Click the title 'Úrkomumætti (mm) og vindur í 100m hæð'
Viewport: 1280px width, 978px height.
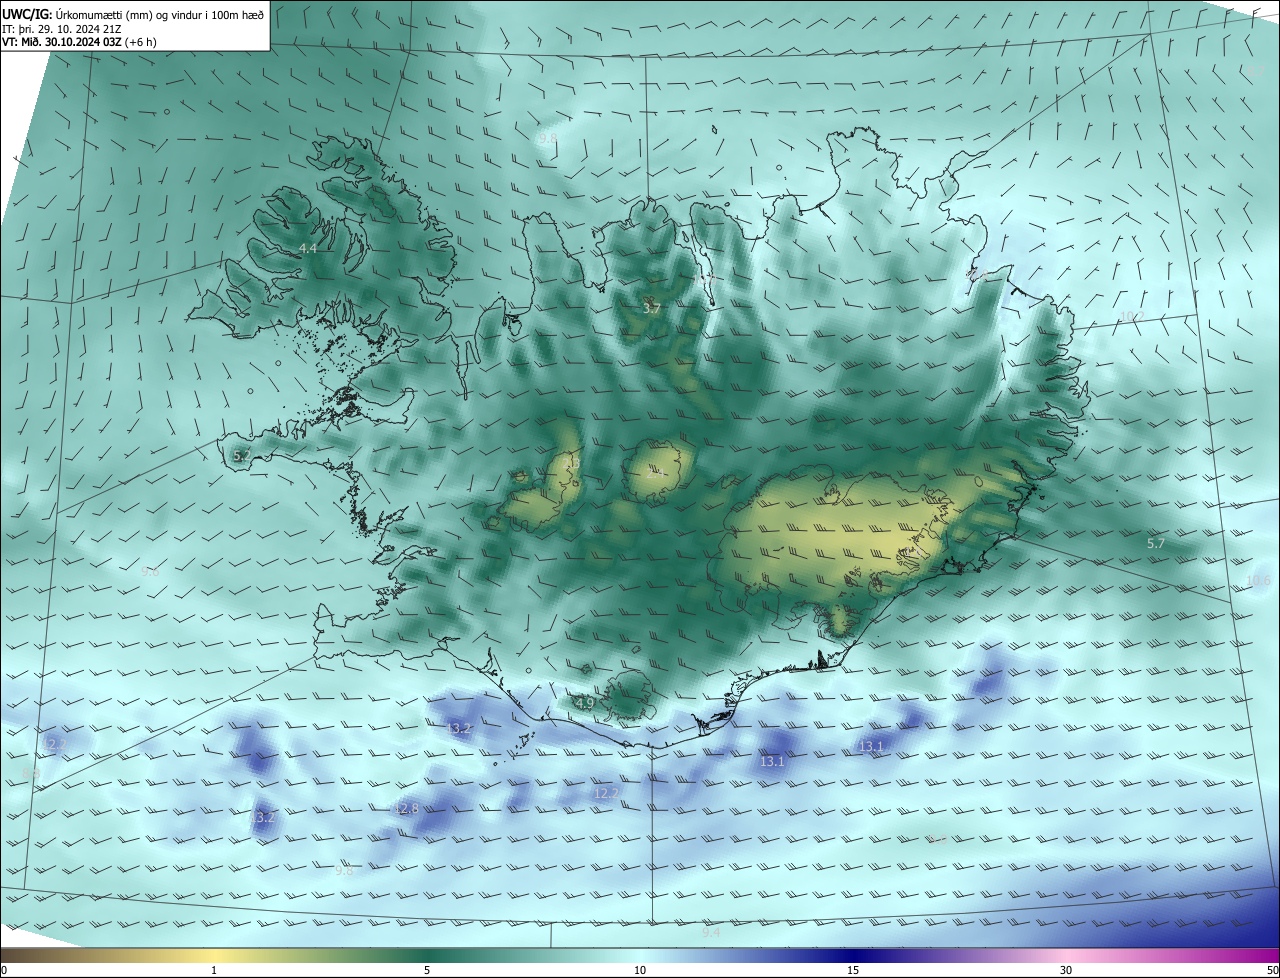[x=159, y=15]
